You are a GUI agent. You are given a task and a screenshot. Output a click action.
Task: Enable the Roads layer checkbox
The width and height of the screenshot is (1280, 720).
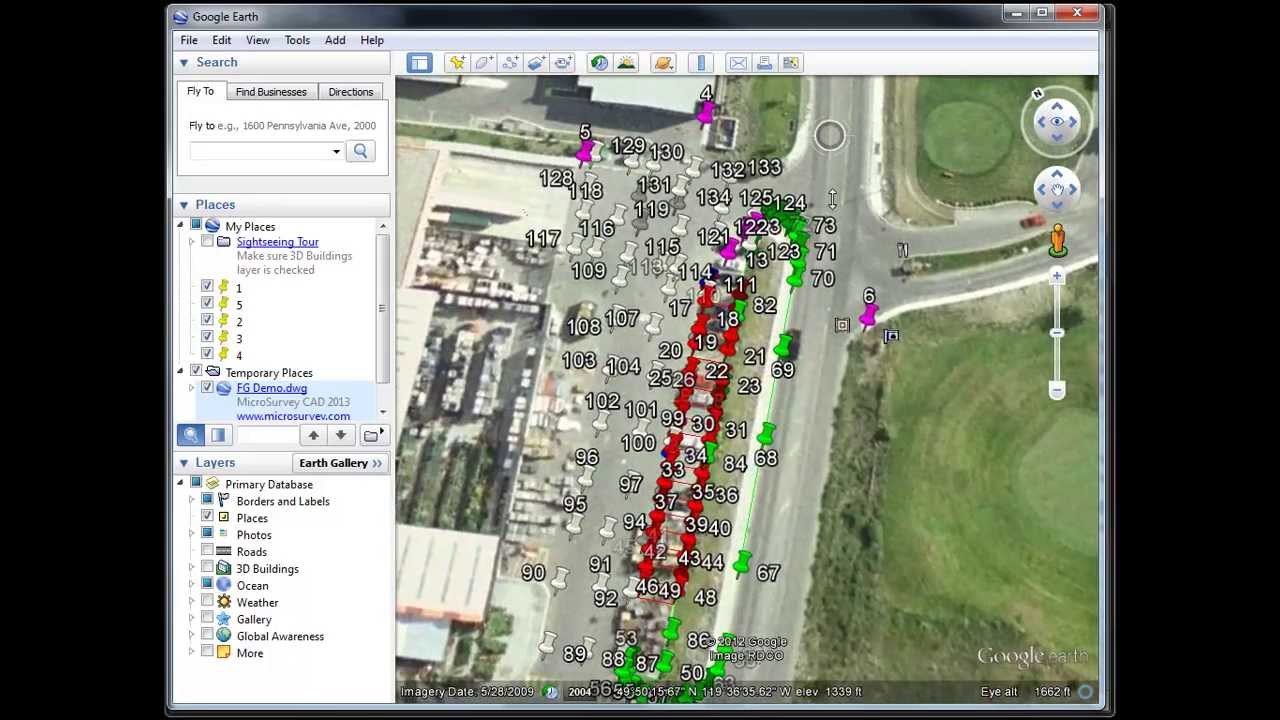[x=207, y=551]
